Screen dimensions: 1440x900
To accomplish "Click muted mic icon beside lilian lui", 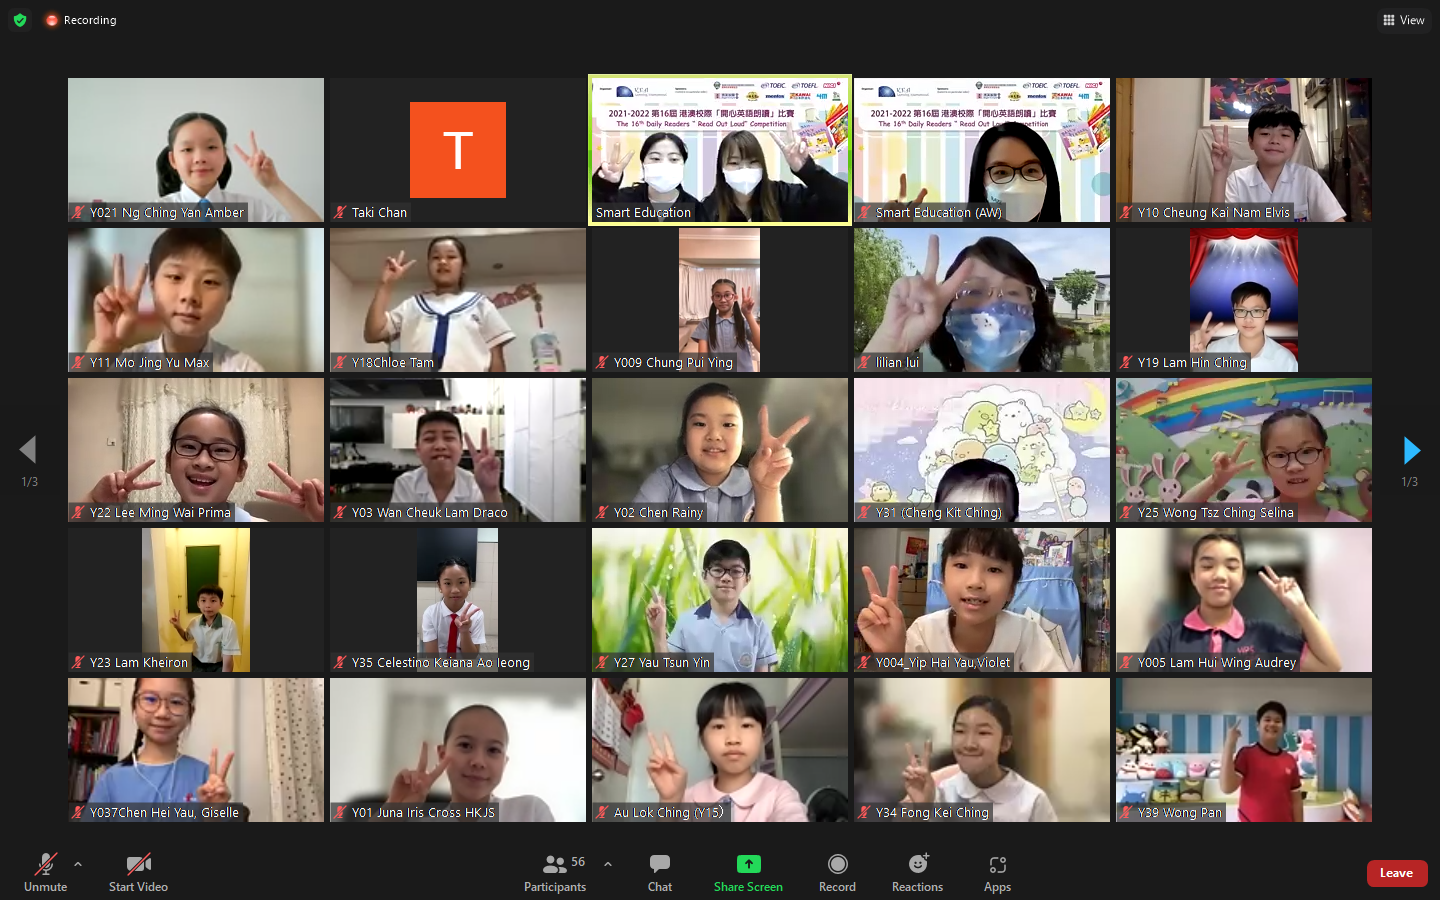I will [x=864, y=362].
